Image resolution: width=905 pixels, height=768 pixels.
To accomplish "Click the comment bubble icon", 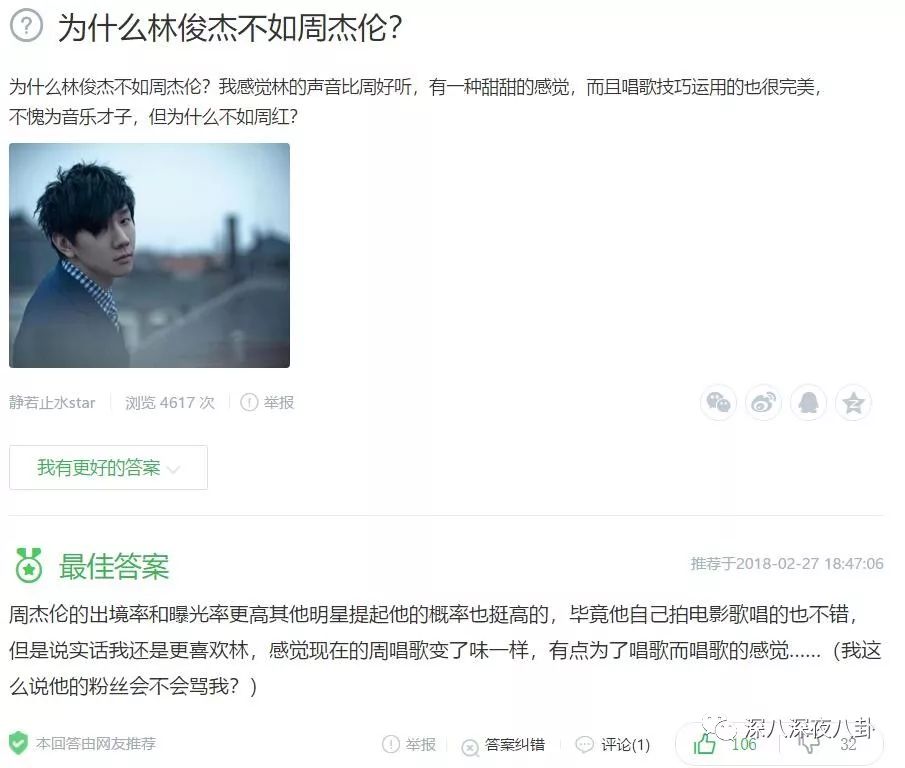I will click(585, 744).
